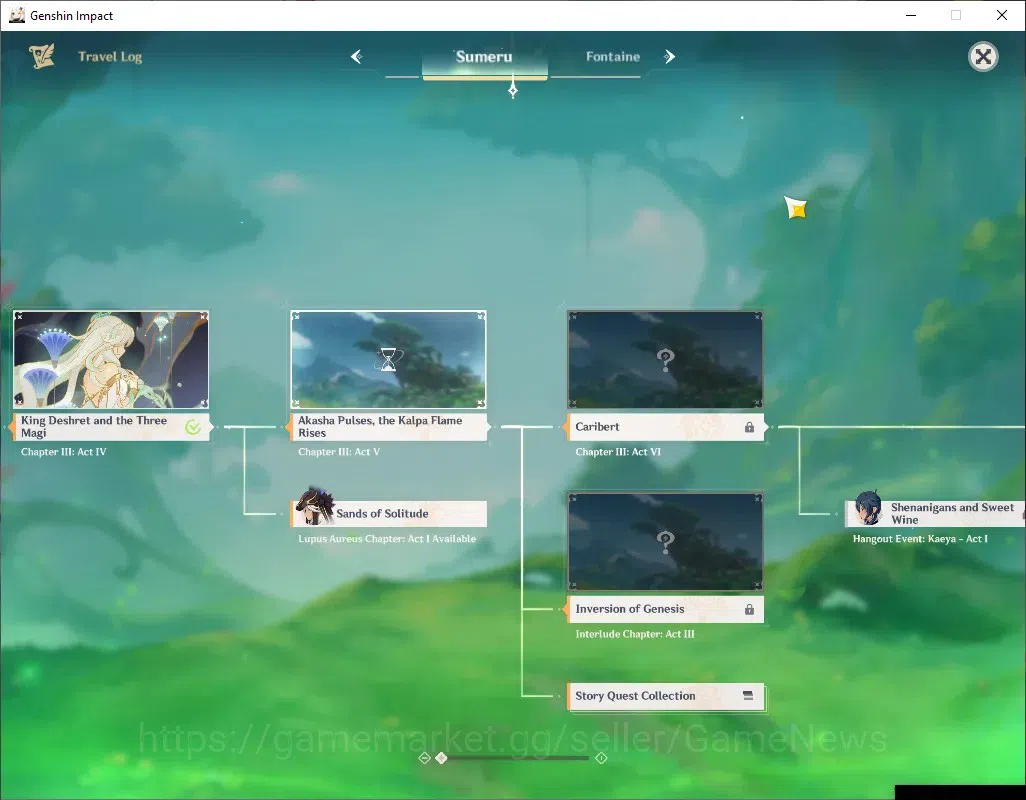The image size is (1026, 800).
Task: Click the timeline scroll left diamond
Action: click(x=424, y=758)
